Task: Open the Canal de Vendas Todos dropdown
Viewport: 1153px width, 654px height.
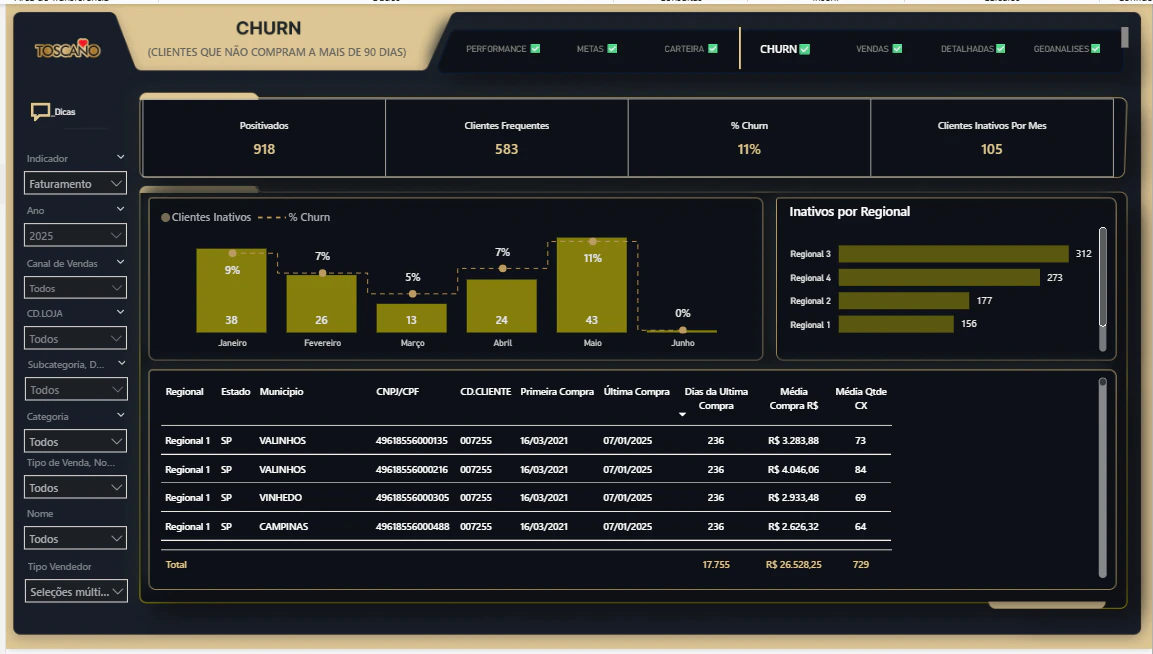Action: point(75,288)
